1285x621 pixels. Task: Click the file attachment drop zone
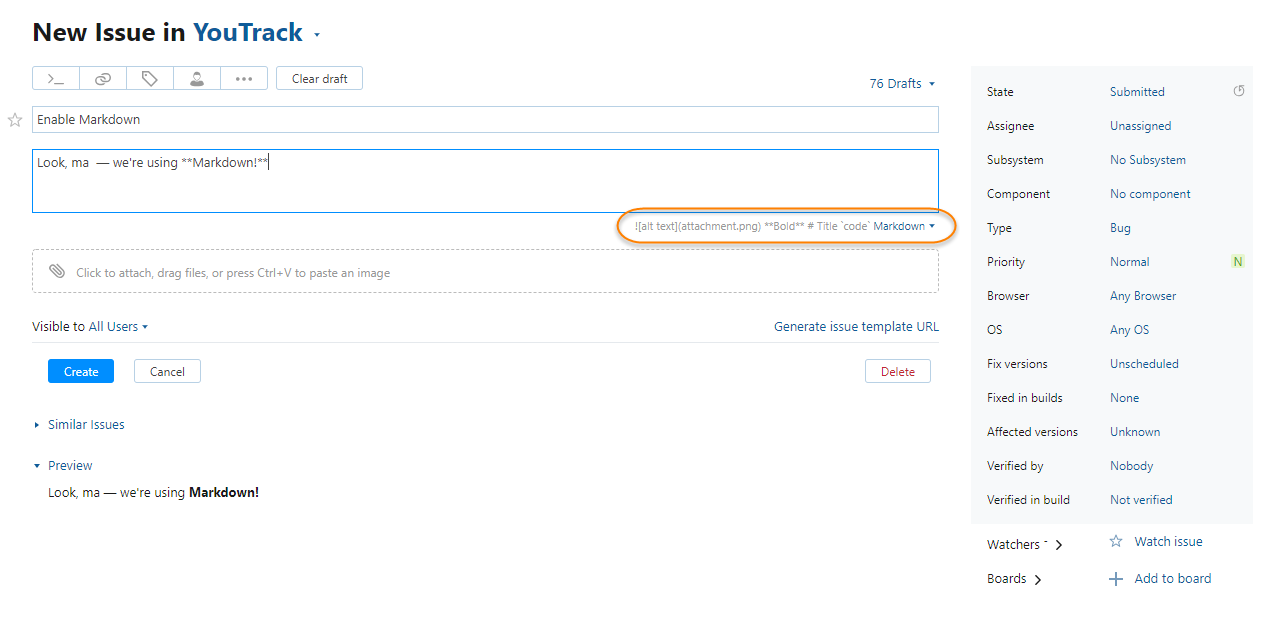coord(485,271)
